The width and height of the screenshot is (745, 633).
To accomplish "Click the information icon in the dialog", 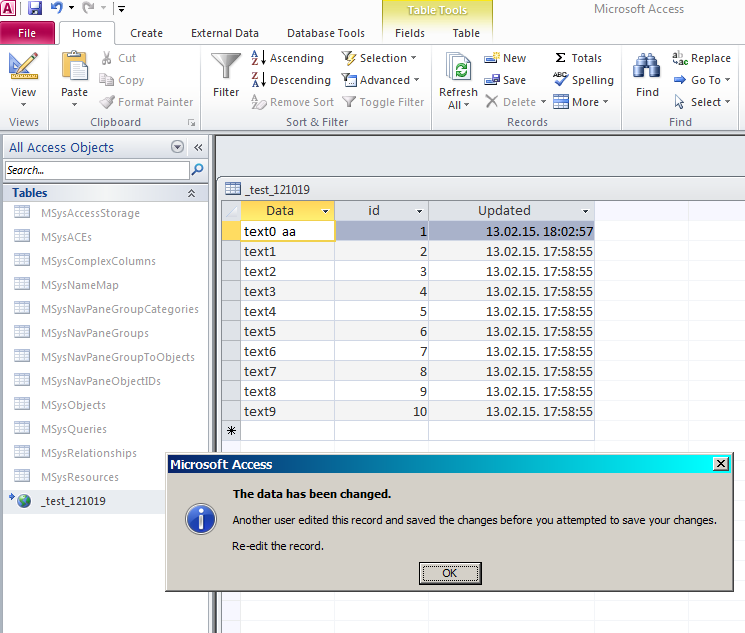I will [201, 519].
